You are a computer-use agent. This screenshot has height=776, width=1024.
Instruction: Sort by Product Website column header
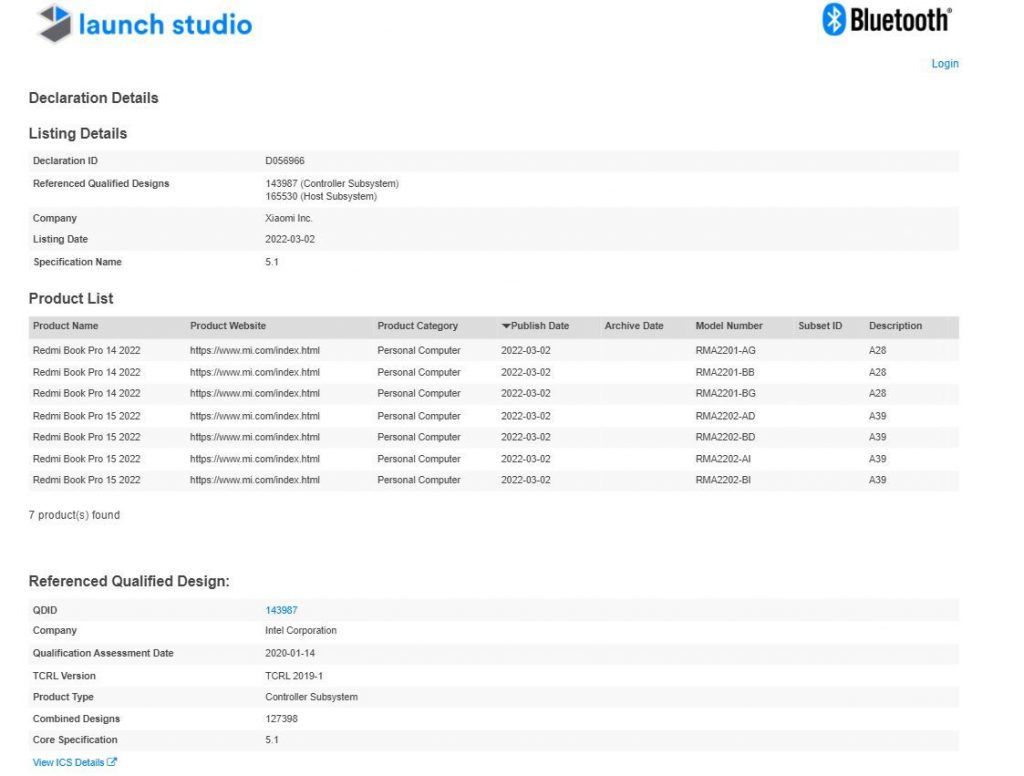pos(228,326)
